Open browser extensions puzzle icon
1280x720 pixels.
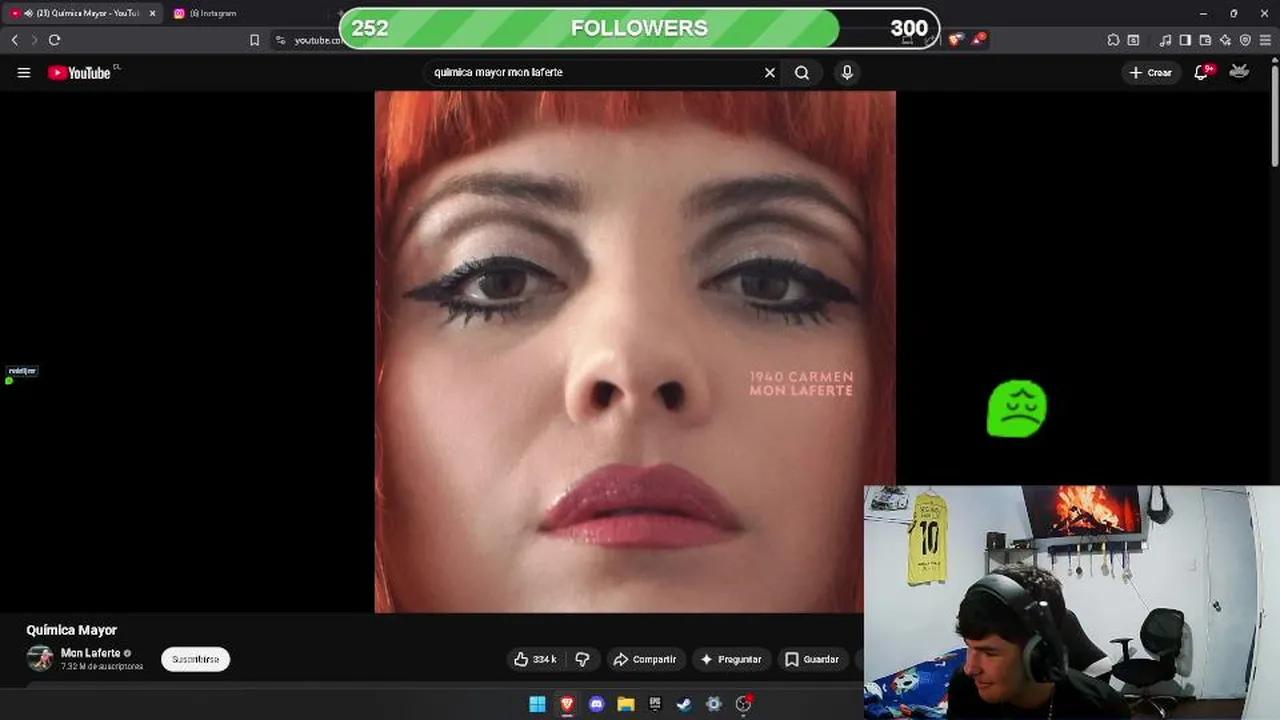(x=1113, y=40)
